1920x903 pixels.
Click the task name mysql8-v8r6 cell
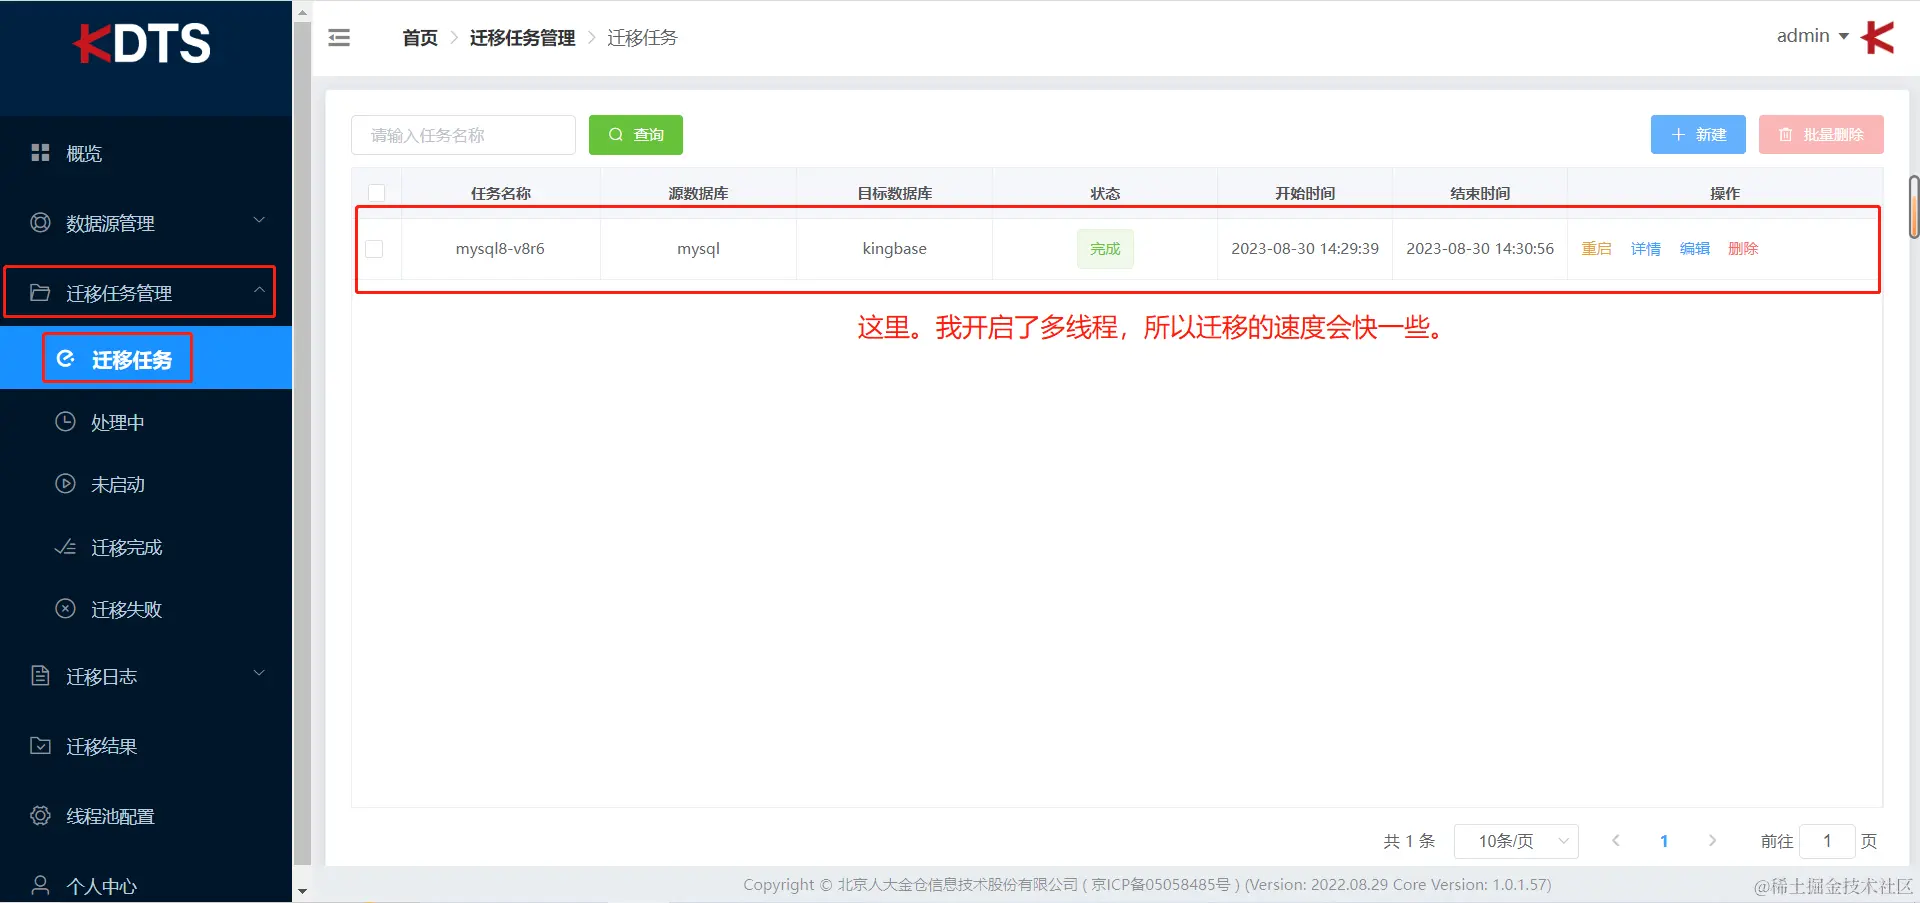click(x=500, y=249)
